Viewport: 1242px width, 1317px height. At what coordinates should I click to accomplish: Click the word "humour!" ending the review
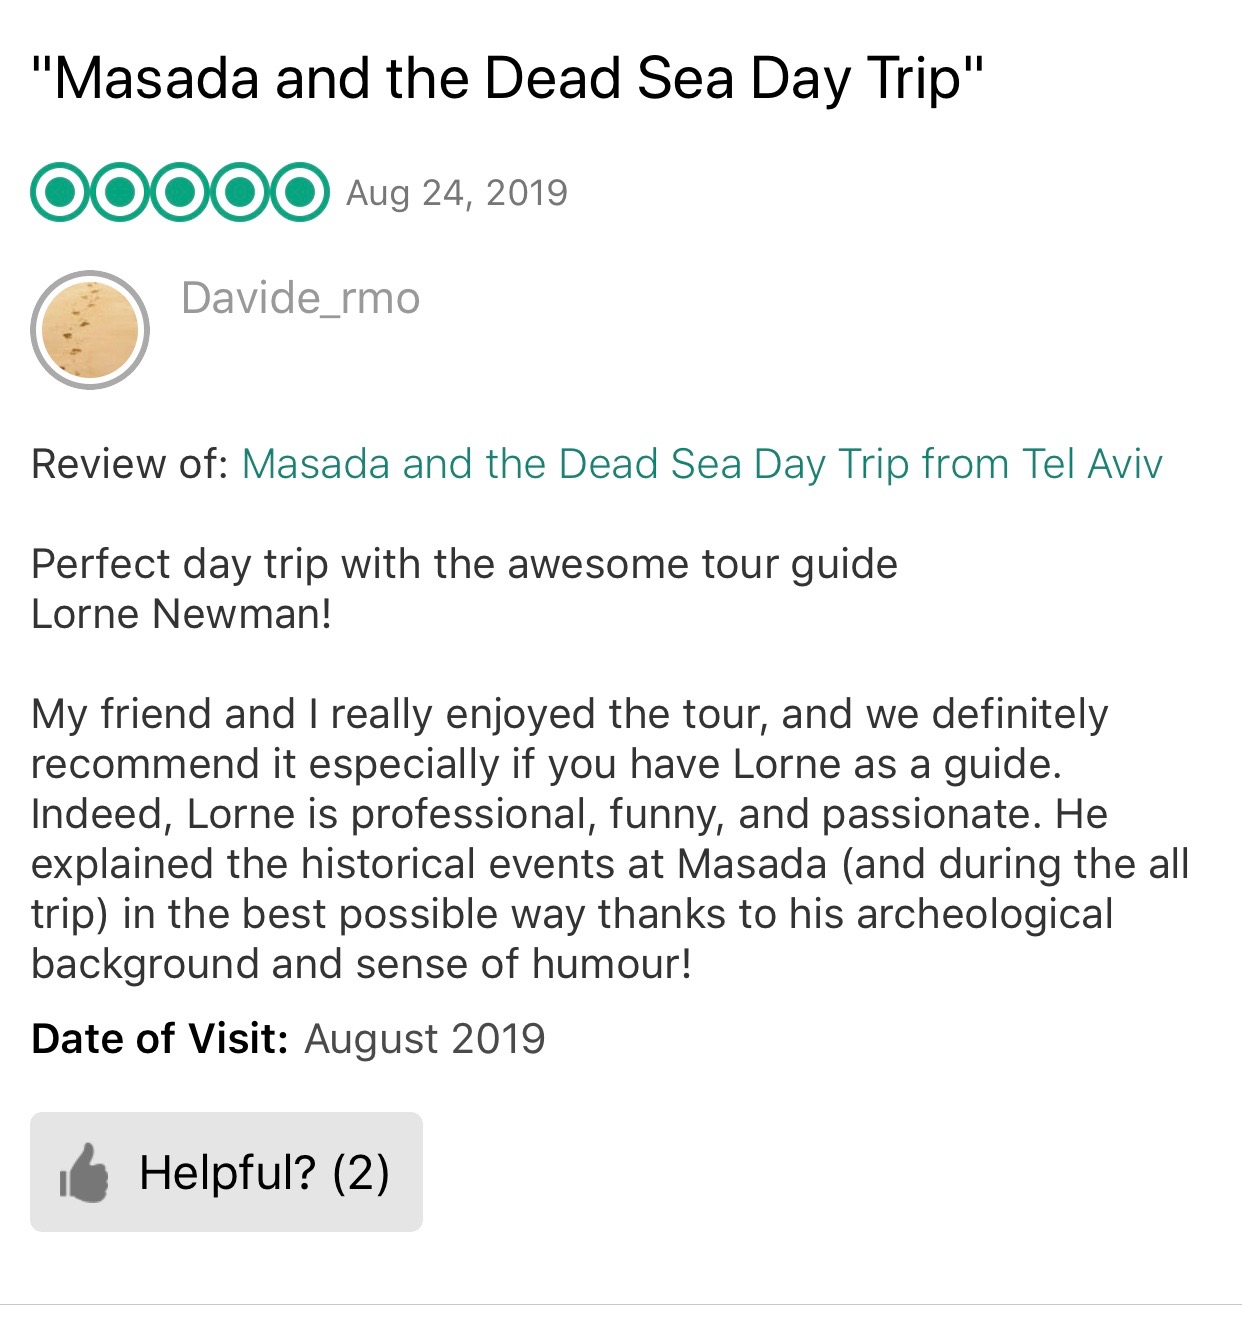coord(611,964)
